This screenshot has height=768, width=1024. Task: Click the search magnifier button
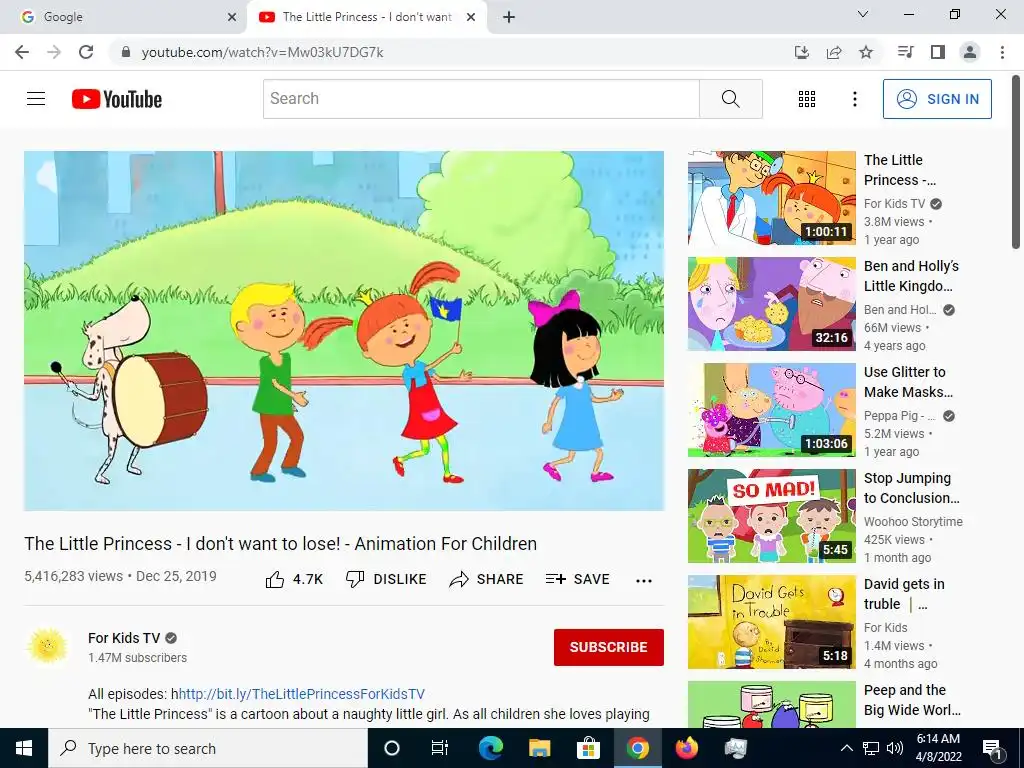click(731, 99)
